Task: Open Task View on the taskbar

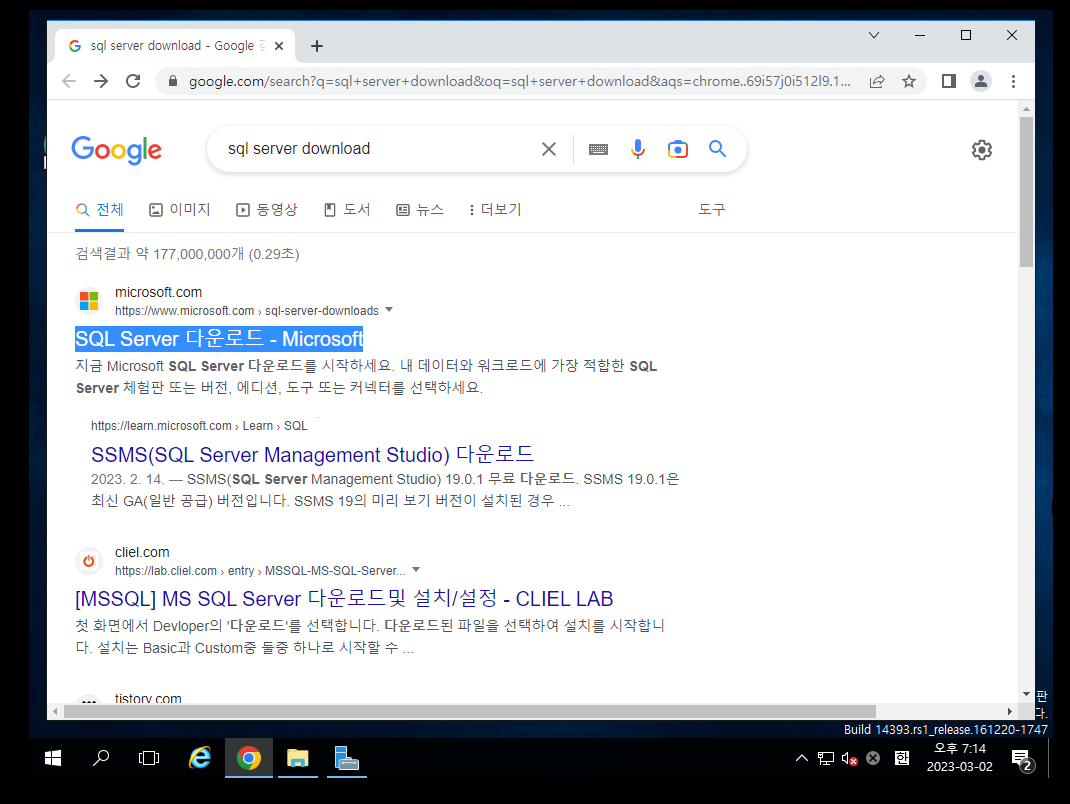Action: 149,758
